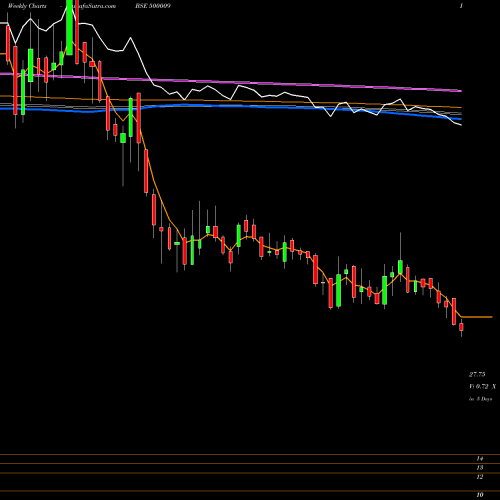Image resolution: width=500 pixels, height=500 pixels.
Task: Click the 27.75 price value
Action: click(x=477, y=375)
